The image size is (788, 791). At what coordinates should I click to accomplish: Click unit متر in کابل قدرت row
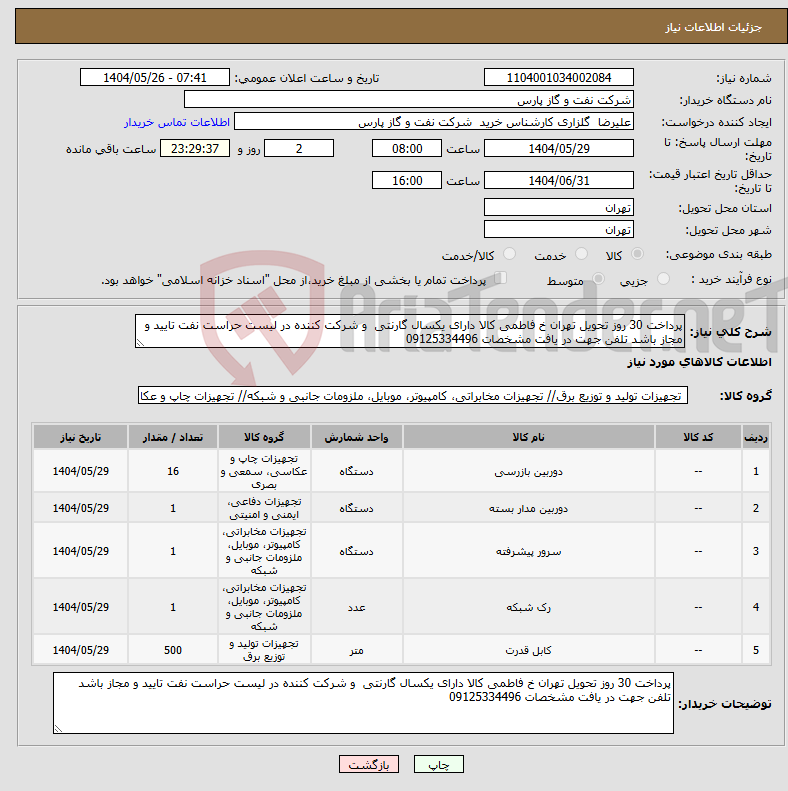[x=356, y=650]
